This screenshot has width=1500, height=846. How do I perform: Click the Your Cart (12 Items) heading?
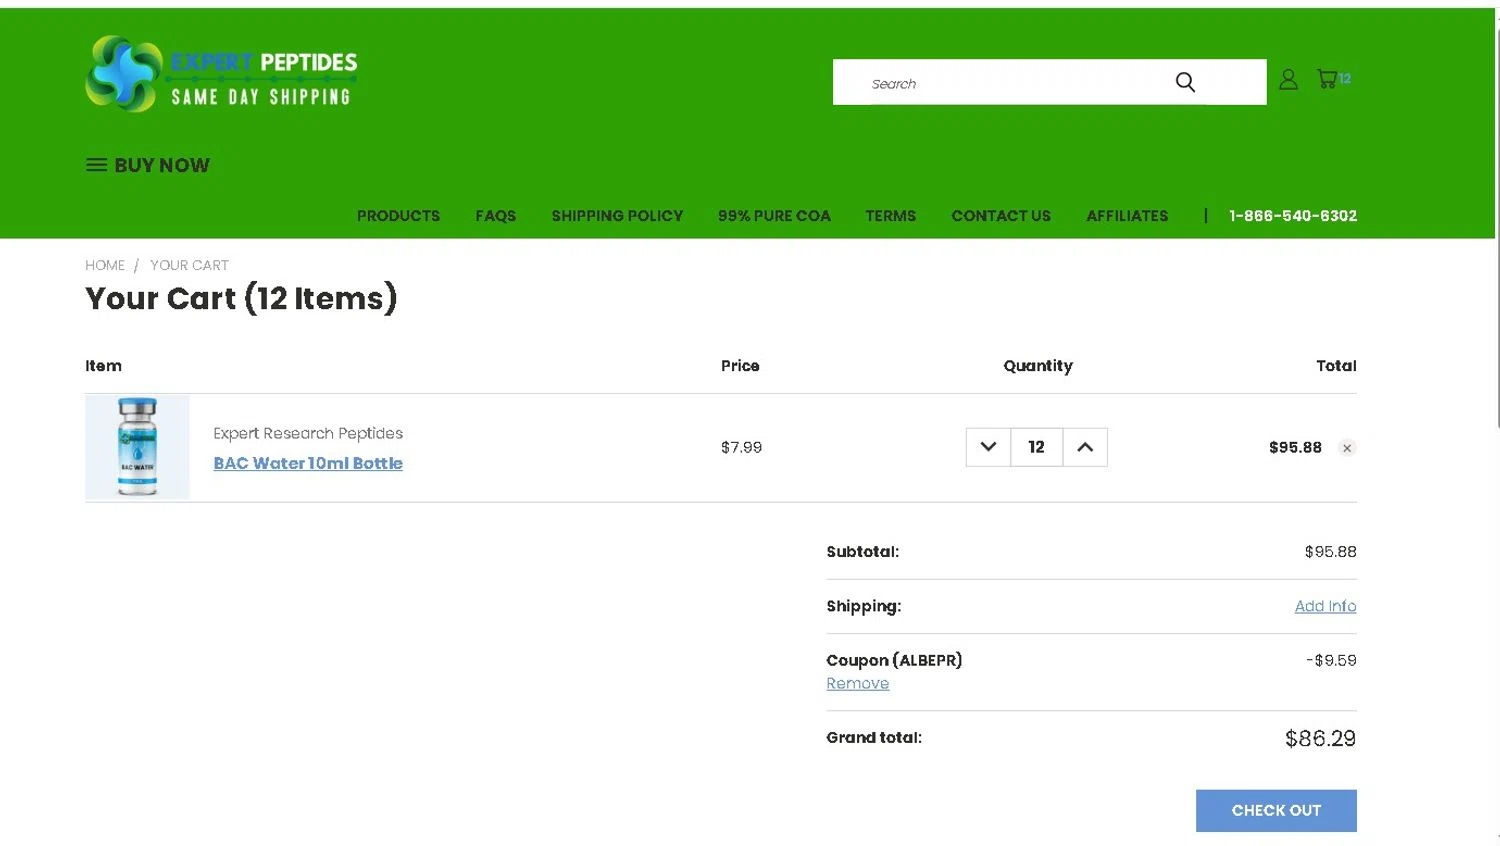(241, 298)
